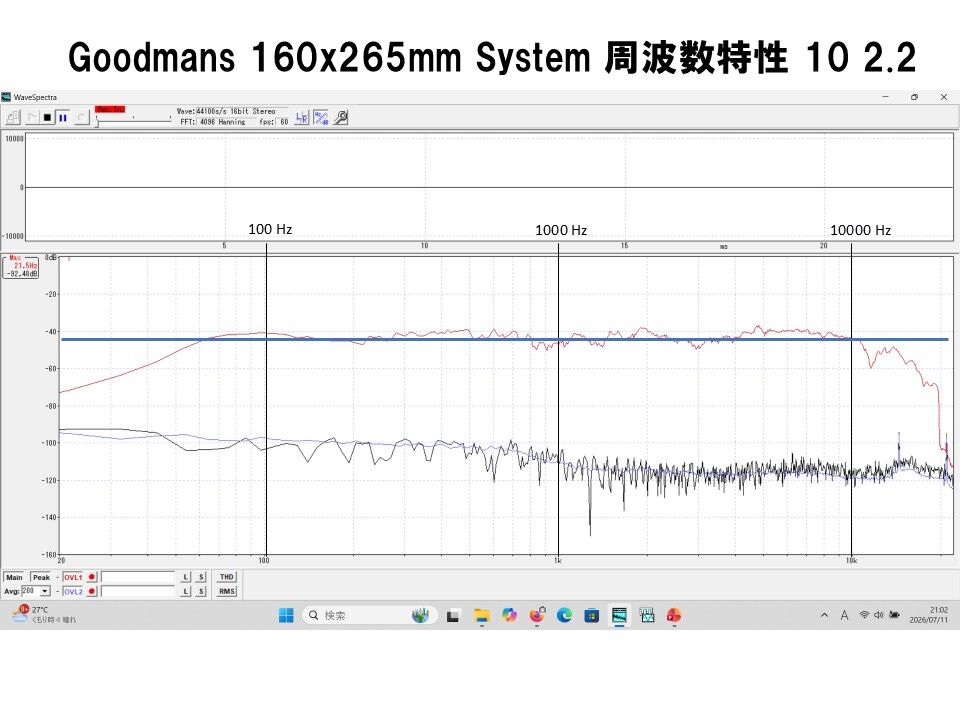Click the L load button for OVL2
Screen dimensions: 960x720
[x=186, y=591]
